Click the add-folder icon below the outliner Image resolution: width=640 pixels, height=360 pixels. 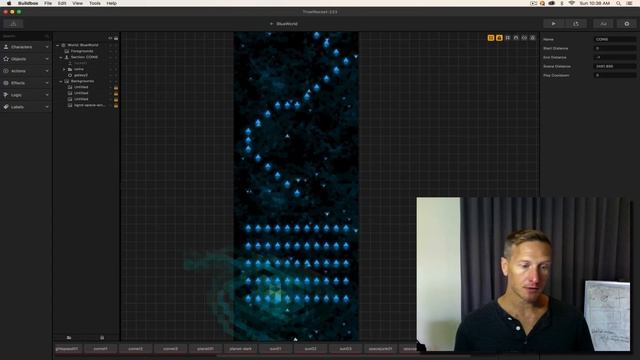pyautogui.click(x=69, y=338)
